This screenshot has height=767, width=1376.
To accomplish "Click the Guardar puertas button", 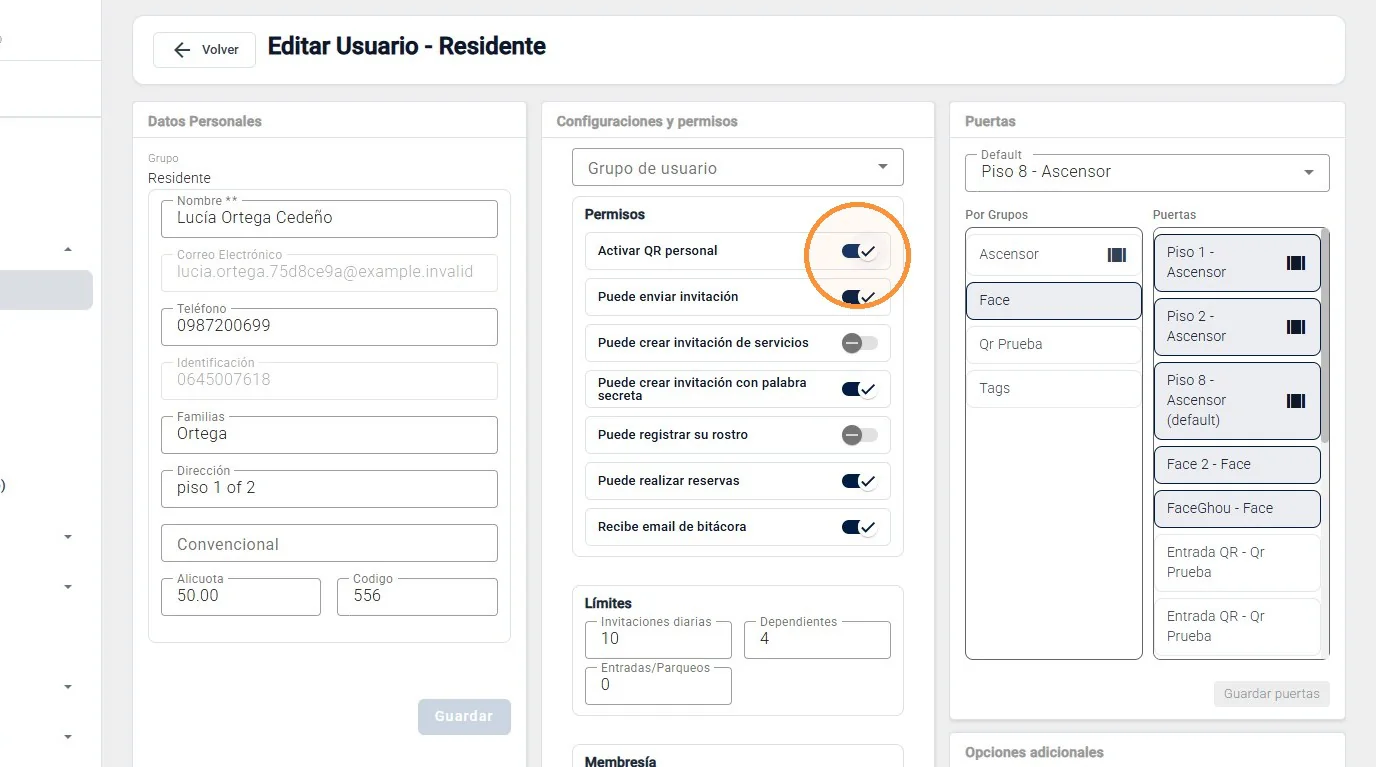I will click(x=1271, y=694).
